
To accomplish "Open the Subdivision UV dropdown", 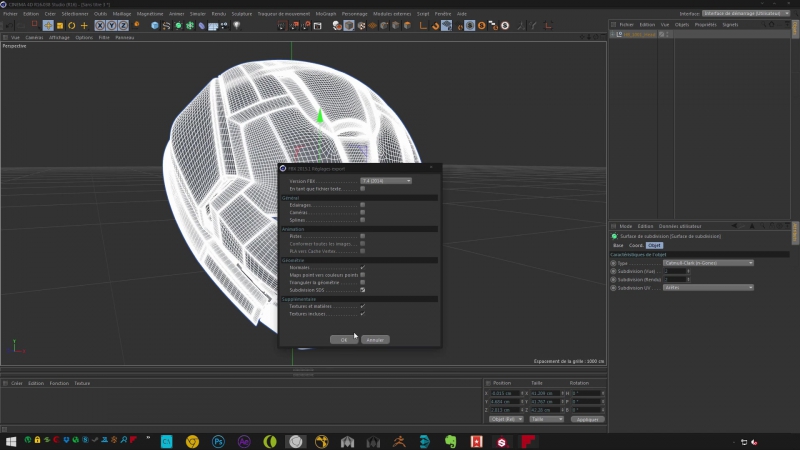I will [x=708, y=288].
